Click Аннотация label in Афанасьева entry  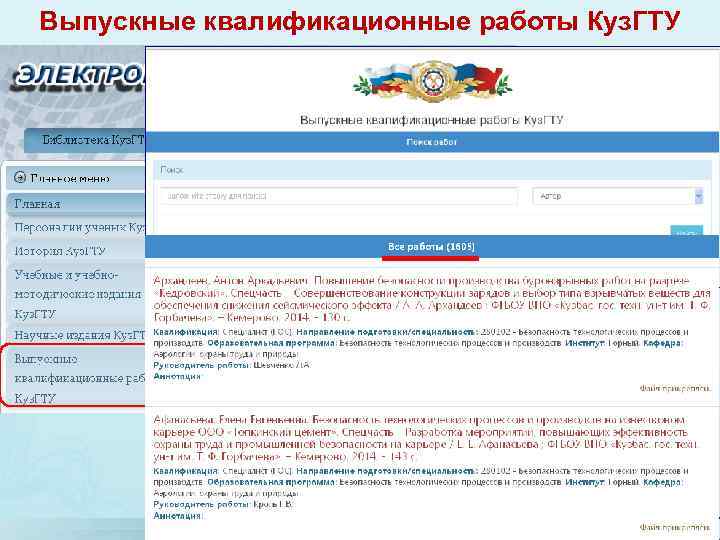(x=177, y=516)
